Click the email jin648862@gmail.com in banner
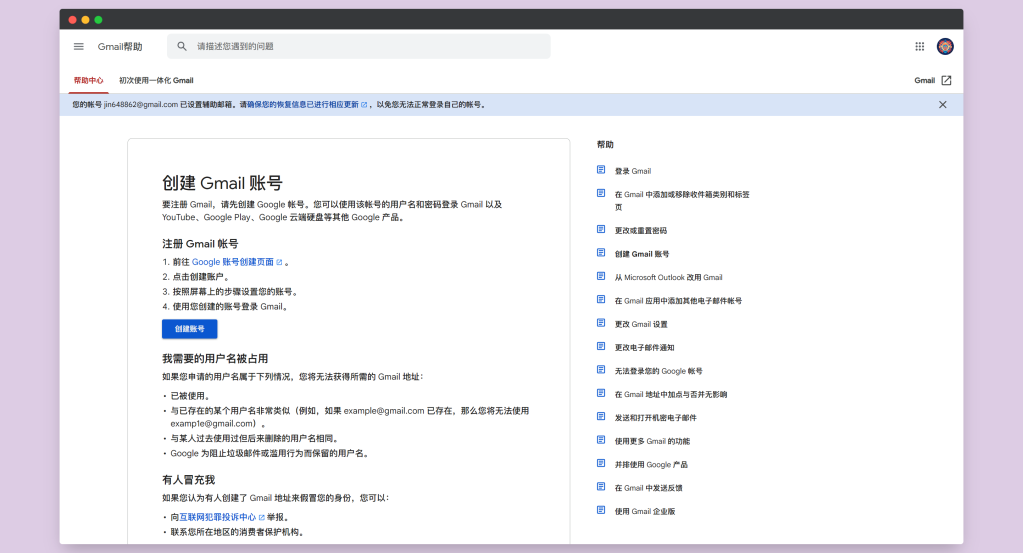This screenshot has width=1023, height=553. [x=141, y=104]
